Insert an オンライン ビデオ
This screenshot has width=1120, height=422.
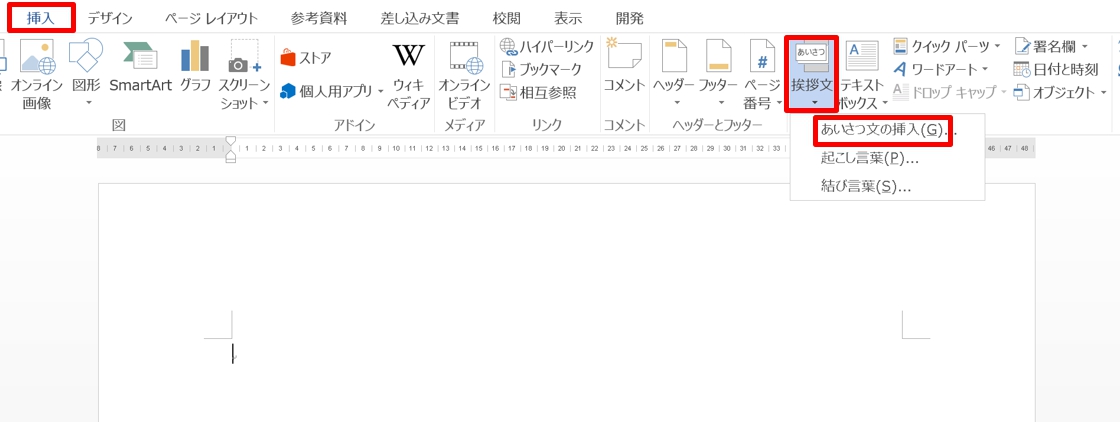463,60
